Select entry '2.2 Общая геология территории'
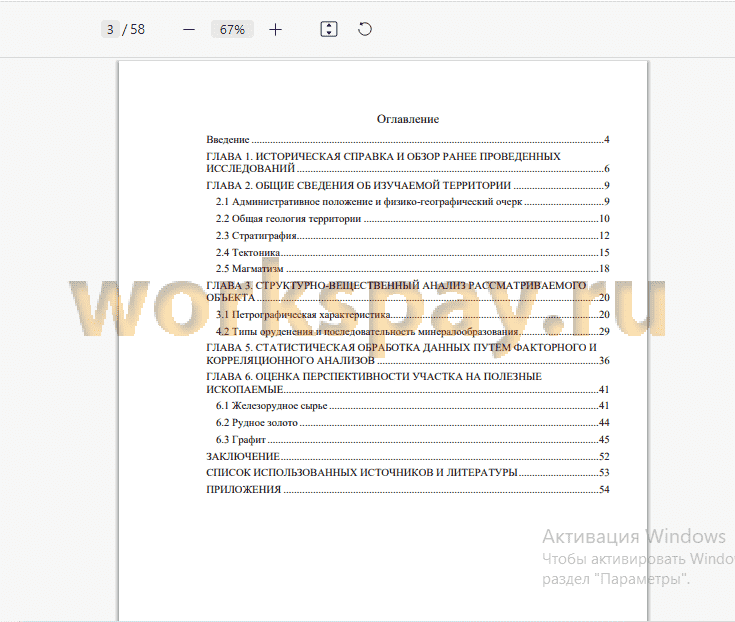 tap(412, 219)
